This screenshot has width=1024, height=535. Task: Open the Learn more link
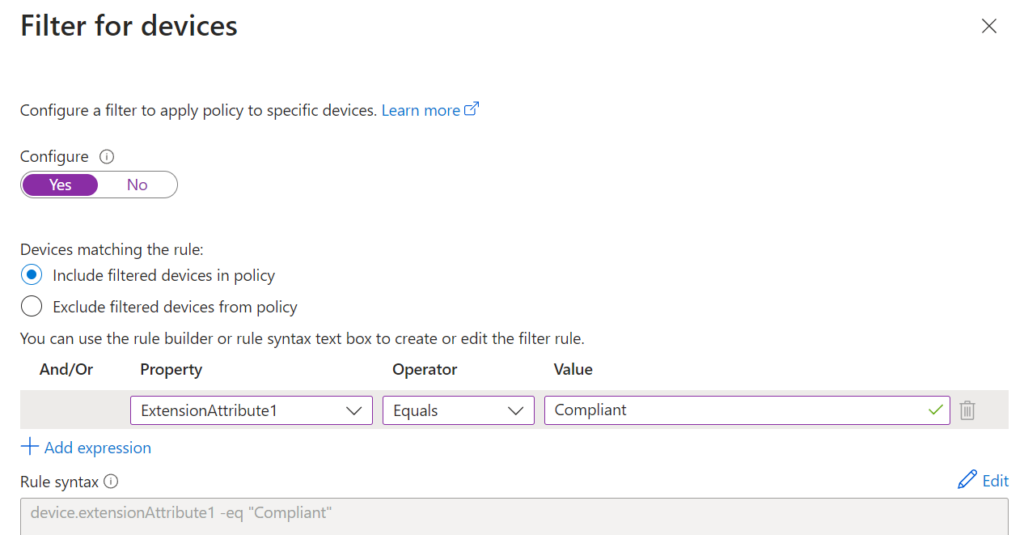421,110
